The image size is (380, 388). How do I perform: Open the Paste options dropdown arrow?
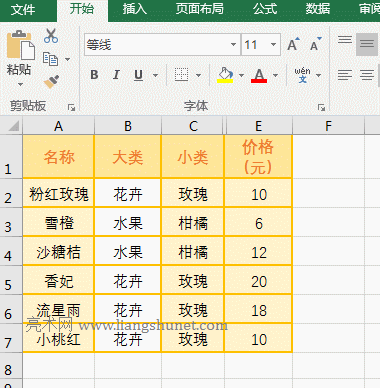point(20,84)
